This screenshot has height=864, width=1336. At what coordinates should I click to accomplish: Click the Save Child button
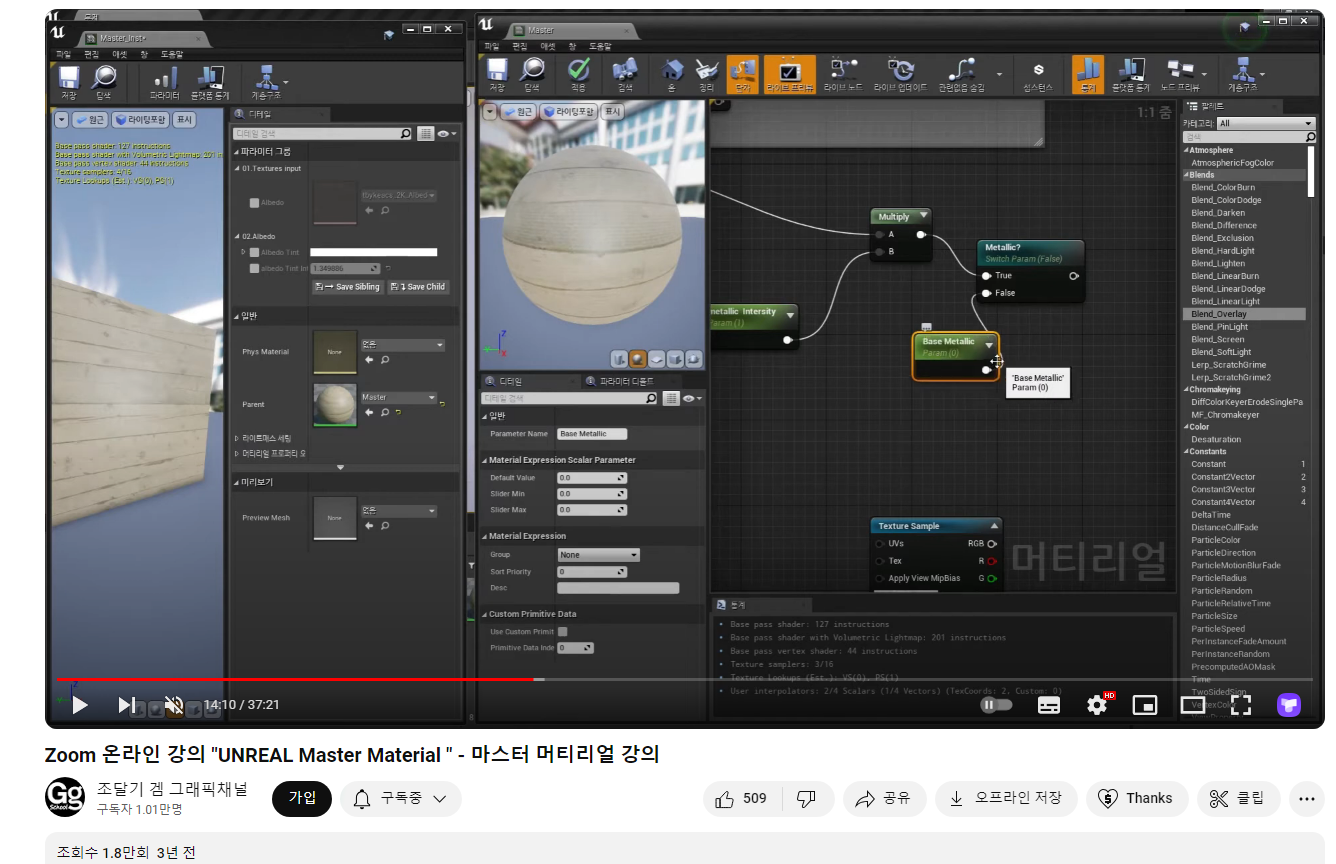pos(419,287)
